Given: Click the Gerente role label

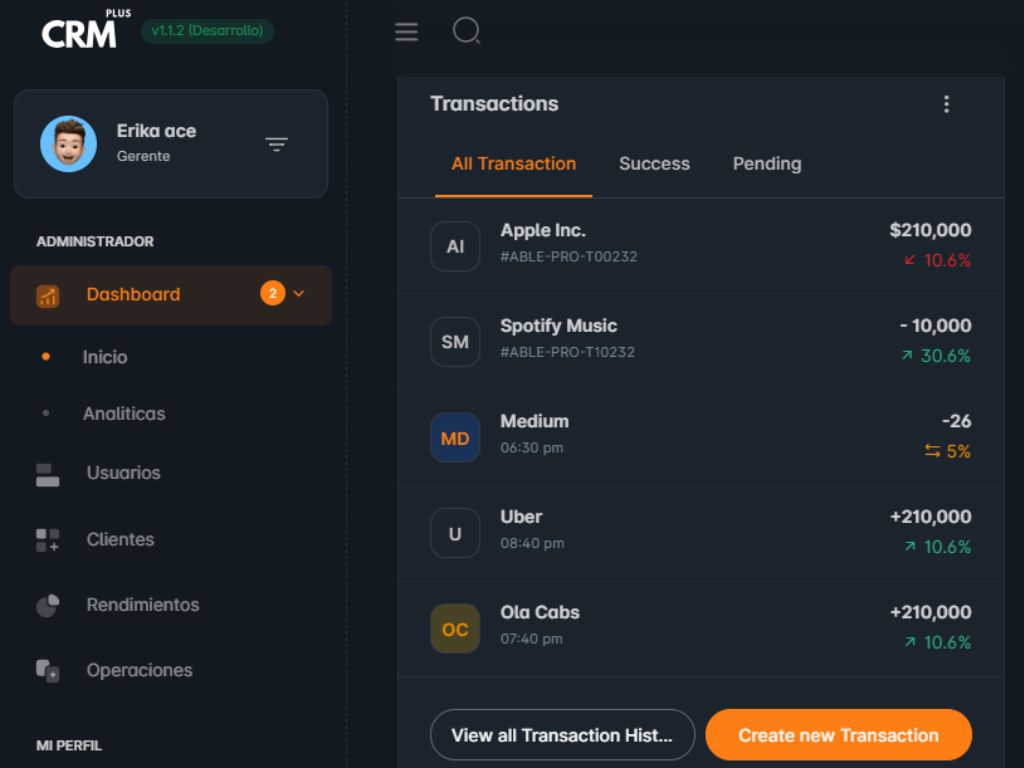Looking at the screenshot, I should coord(143,156).
